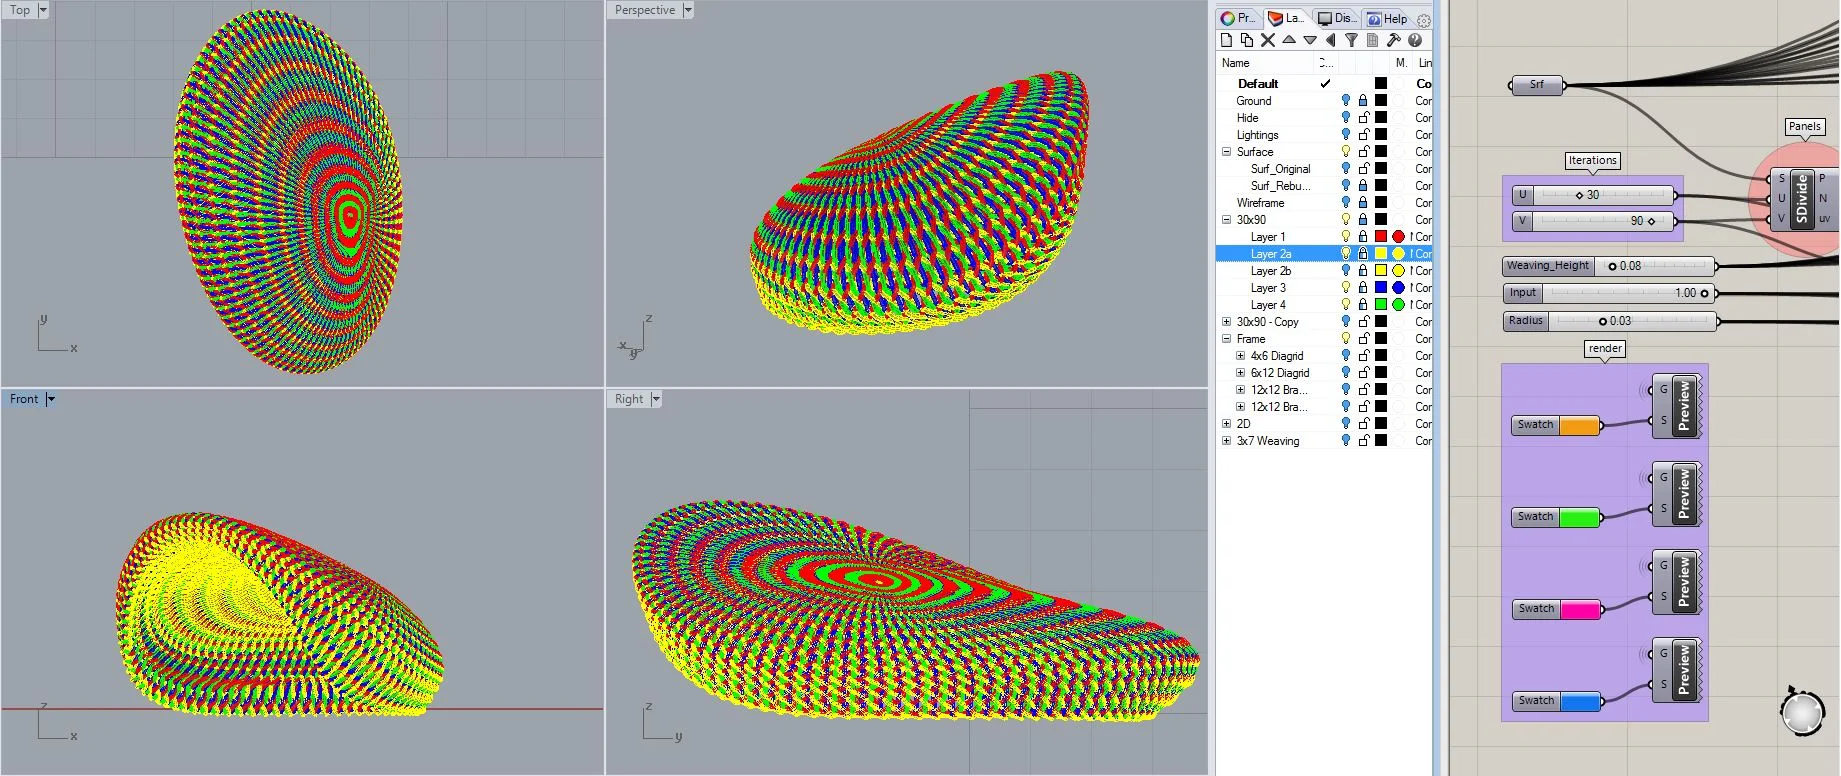The image size is (1841, 776).
Task: Lock the Frame layer
Action: [x=1363, y=339]
